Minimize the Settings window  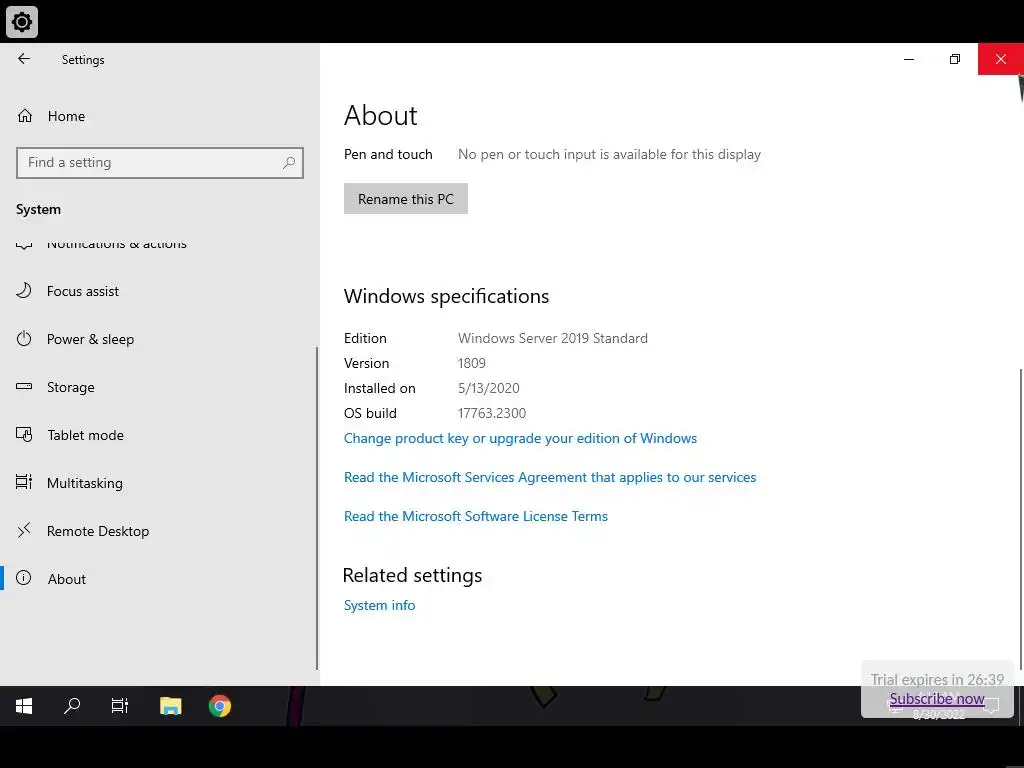[909, 59]
